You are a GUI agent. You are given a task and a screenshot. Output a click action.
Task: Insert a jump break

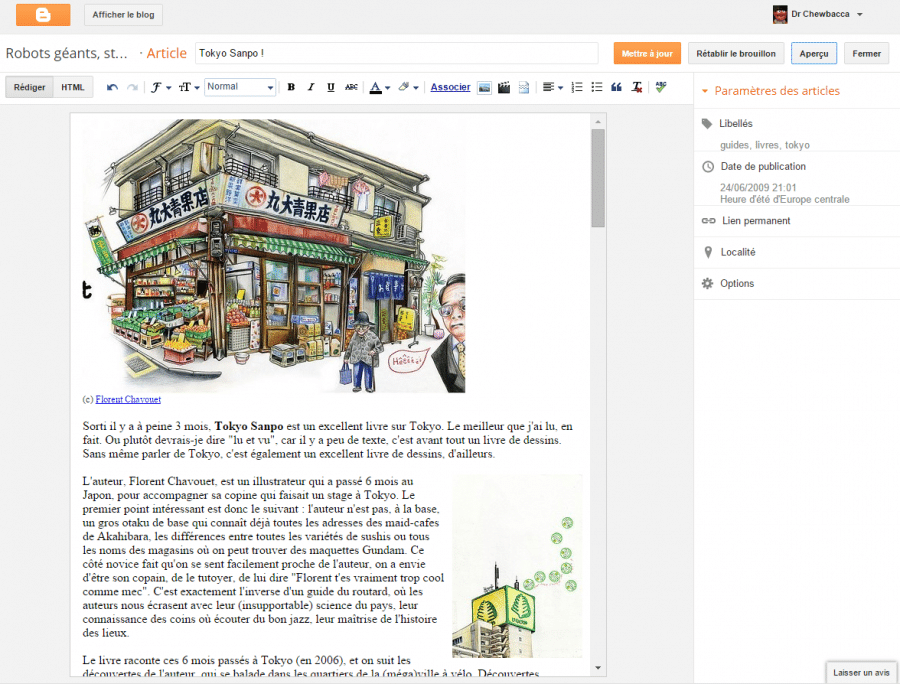[524, 88]
